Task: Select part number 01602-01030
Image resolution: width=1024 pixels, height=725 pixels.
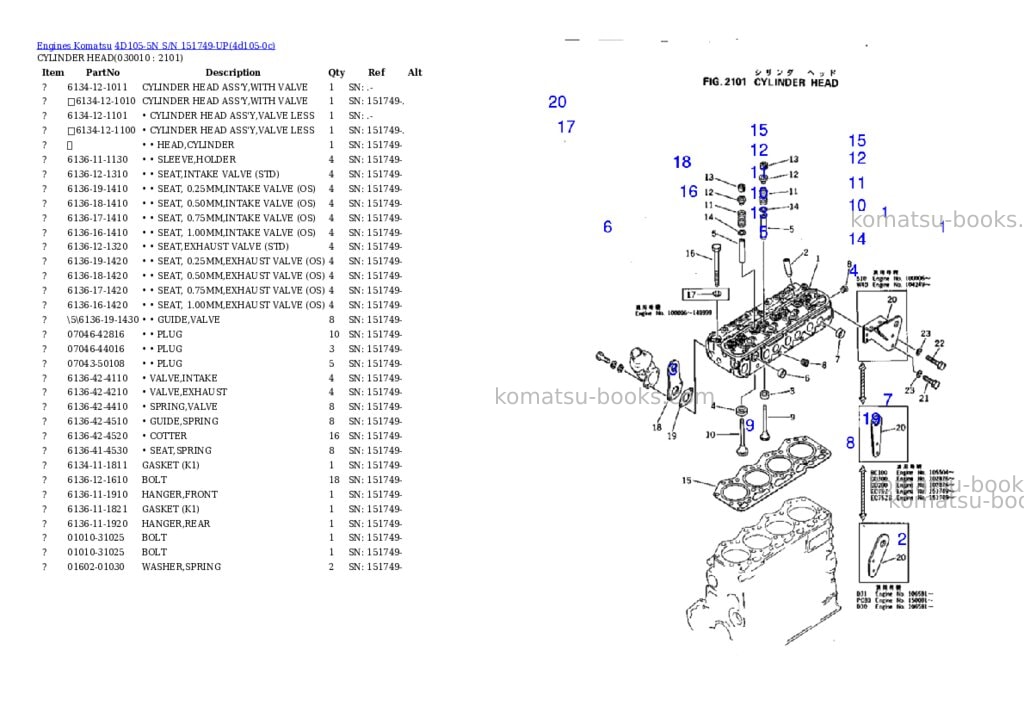Action: [95, 567]
